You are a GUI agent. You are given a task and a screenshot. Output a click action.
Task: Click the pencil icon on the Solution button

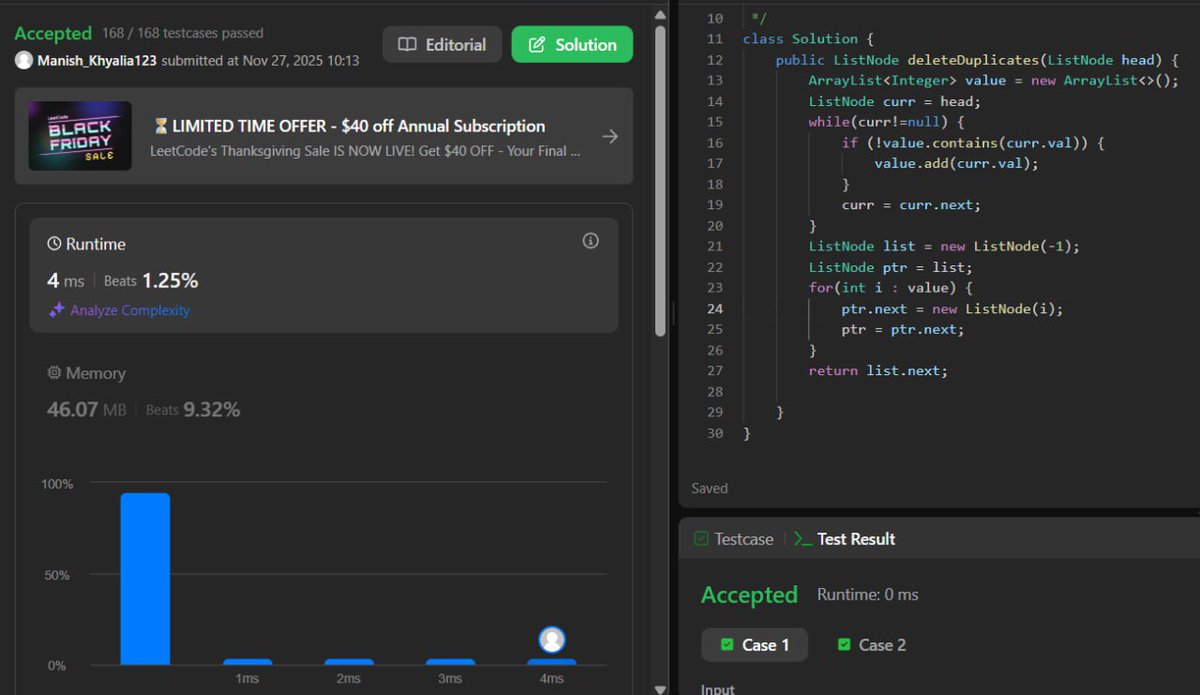click(536, 44)
